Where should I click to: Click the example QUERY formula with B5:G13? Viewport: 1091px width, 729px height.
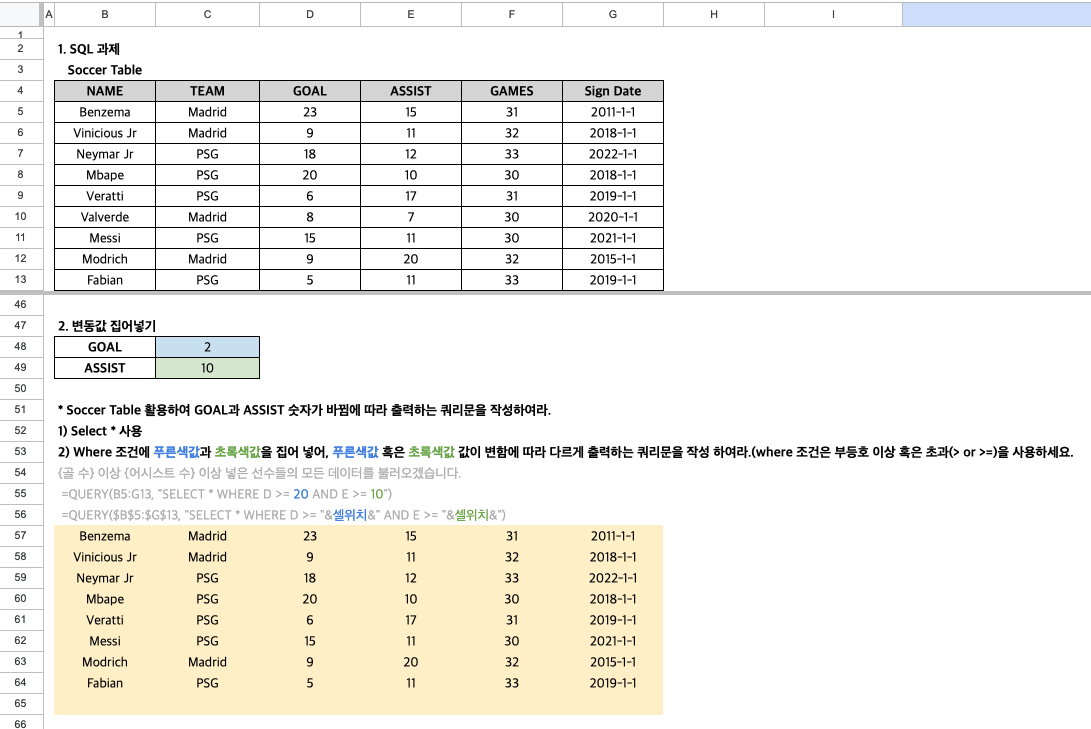click(x=227, y=494)
